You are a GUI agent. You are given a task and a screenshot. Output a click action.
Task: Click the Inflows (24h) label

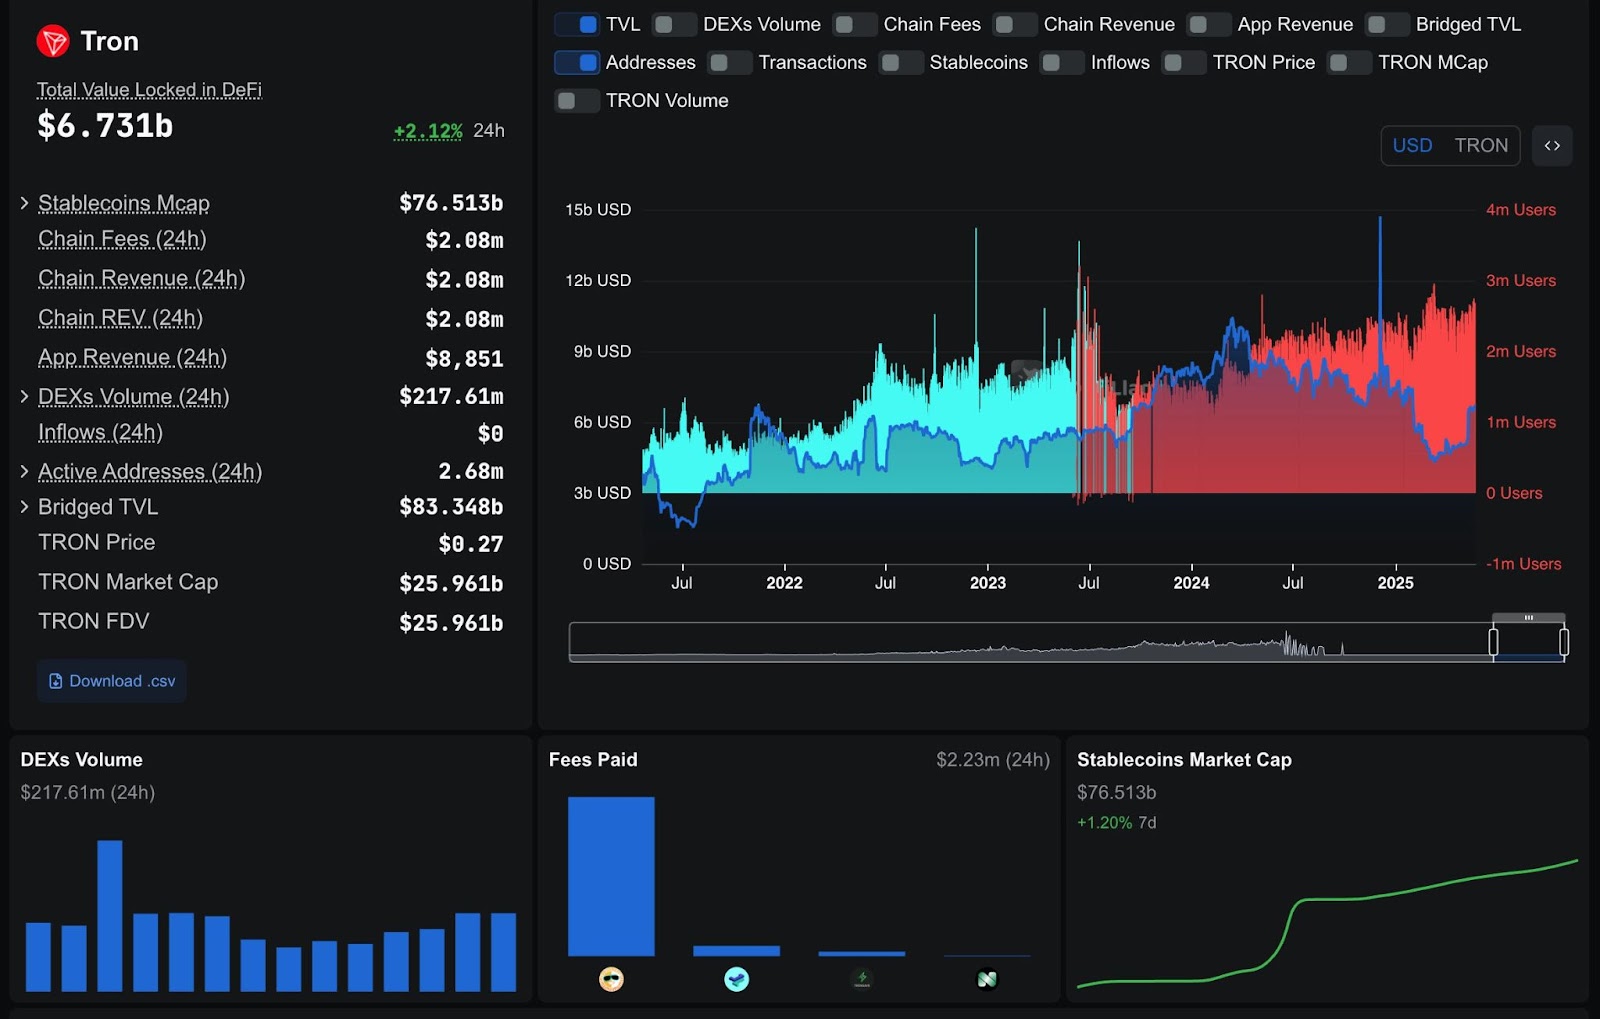click(x=100, y=433)
